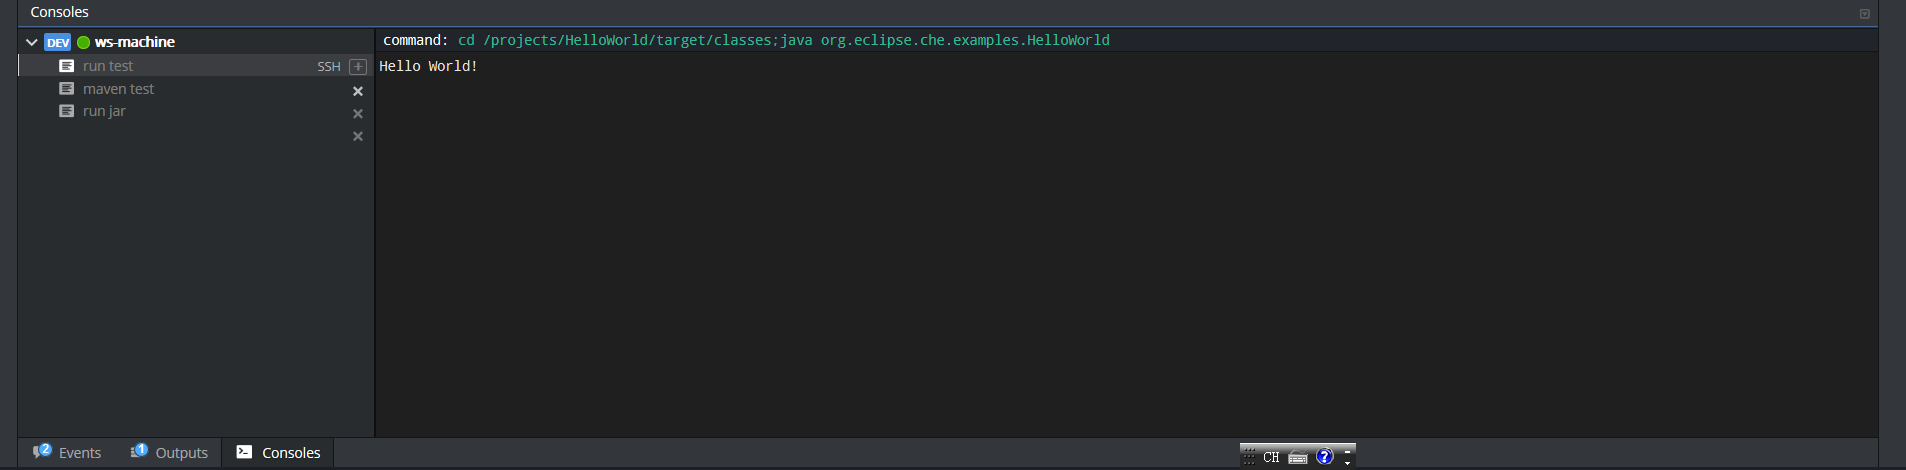This screenshot has height=470, width=1906.
Task: Select the maven test console
Action: pos(119,89)
